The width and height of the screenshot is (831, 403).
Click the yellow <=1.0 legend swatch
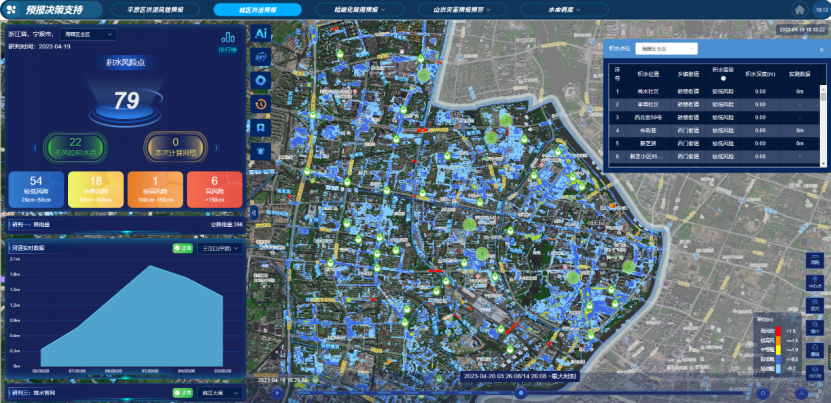778,350
